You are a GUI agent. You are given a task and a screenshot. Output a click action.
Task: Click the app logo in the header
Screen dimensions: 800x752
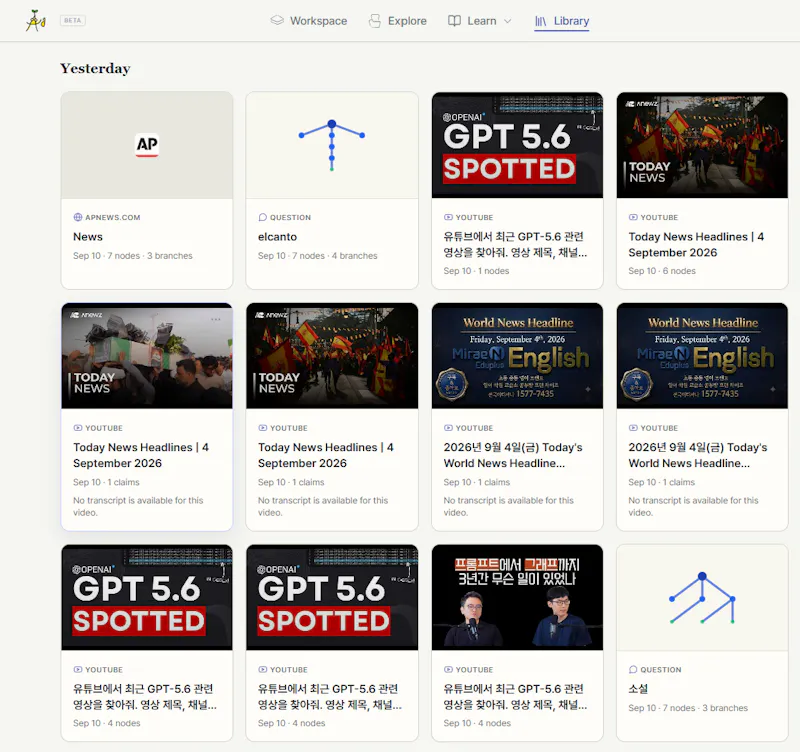tap(36, 20)
